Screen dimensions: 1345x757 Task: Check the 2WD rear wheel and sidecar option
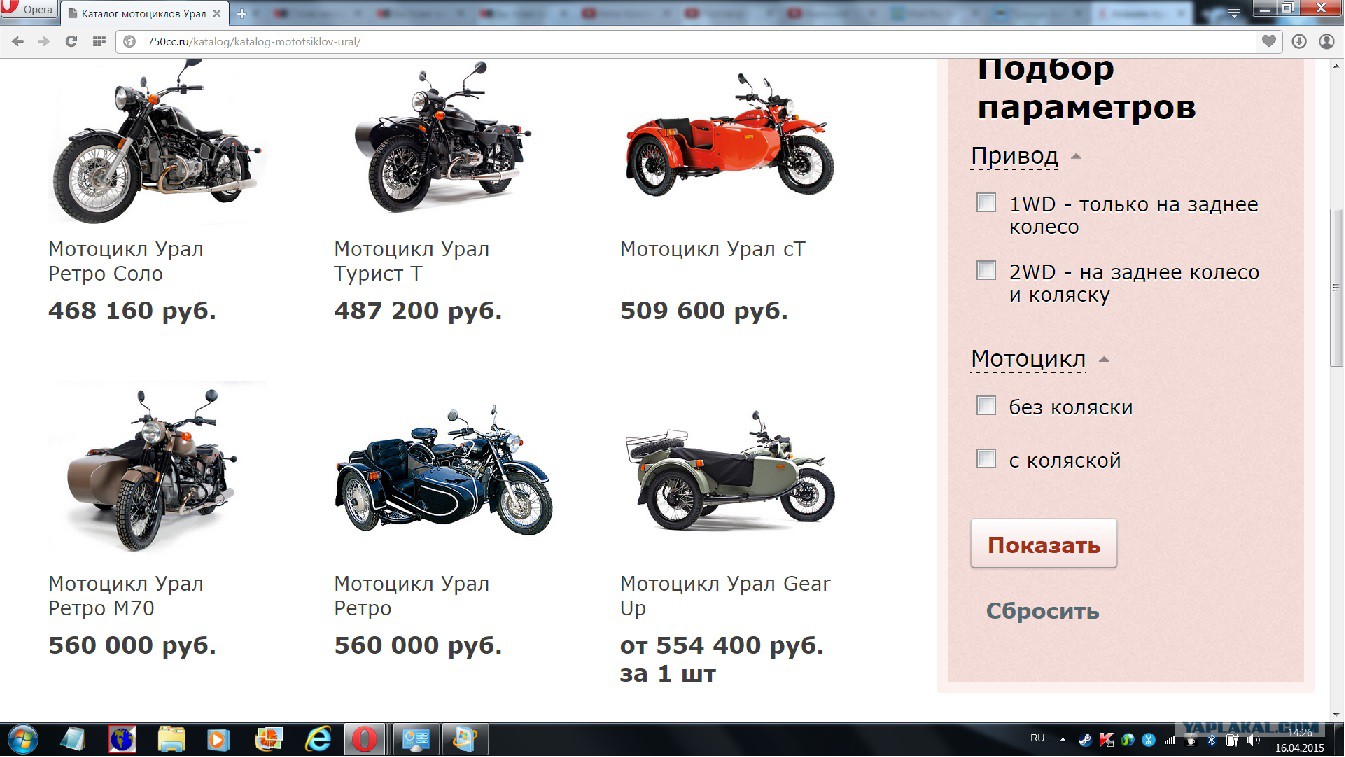[x=986, y=270]
